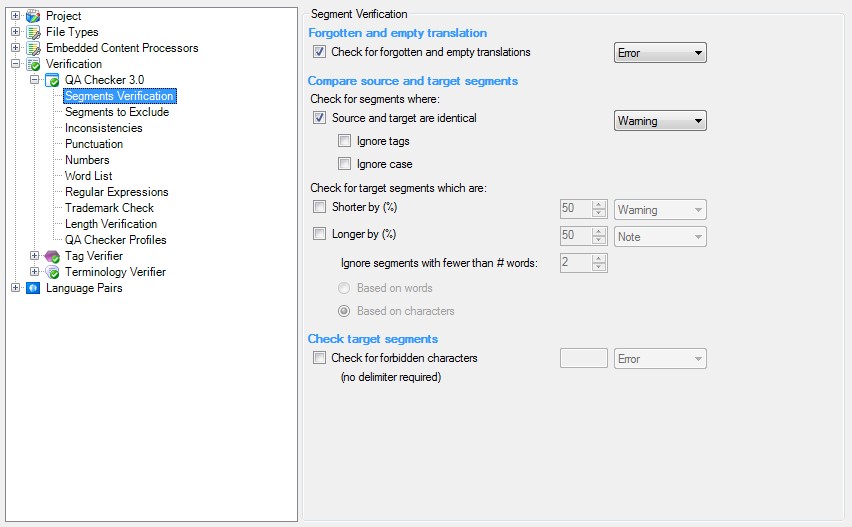Image resolution: width=852 pixels, height=527 pixels.
Task: Select Segments to Exclude in tree
Action: pyautogui.click(x=117, y=112)
